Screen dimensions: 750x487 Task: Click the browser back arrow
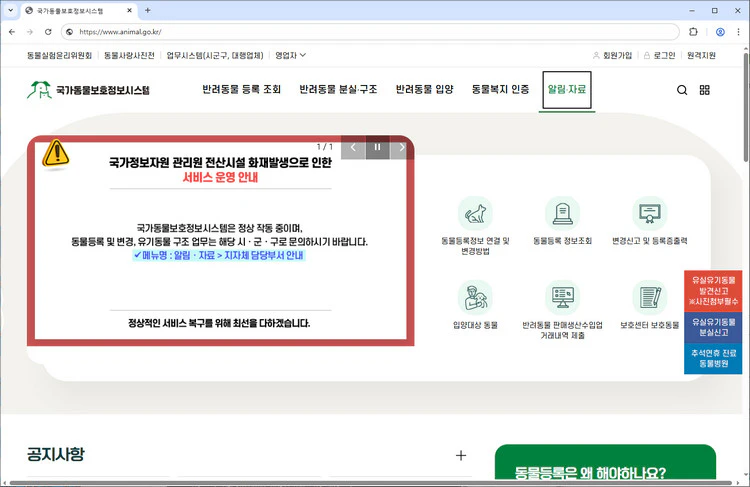12,32
